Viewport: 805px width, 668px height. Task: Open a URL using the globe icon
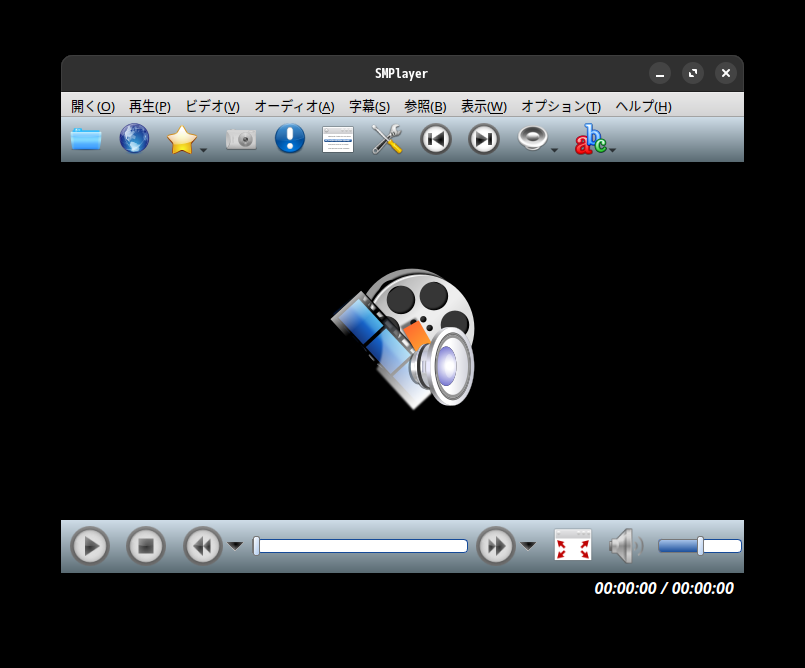click(134, 139)
